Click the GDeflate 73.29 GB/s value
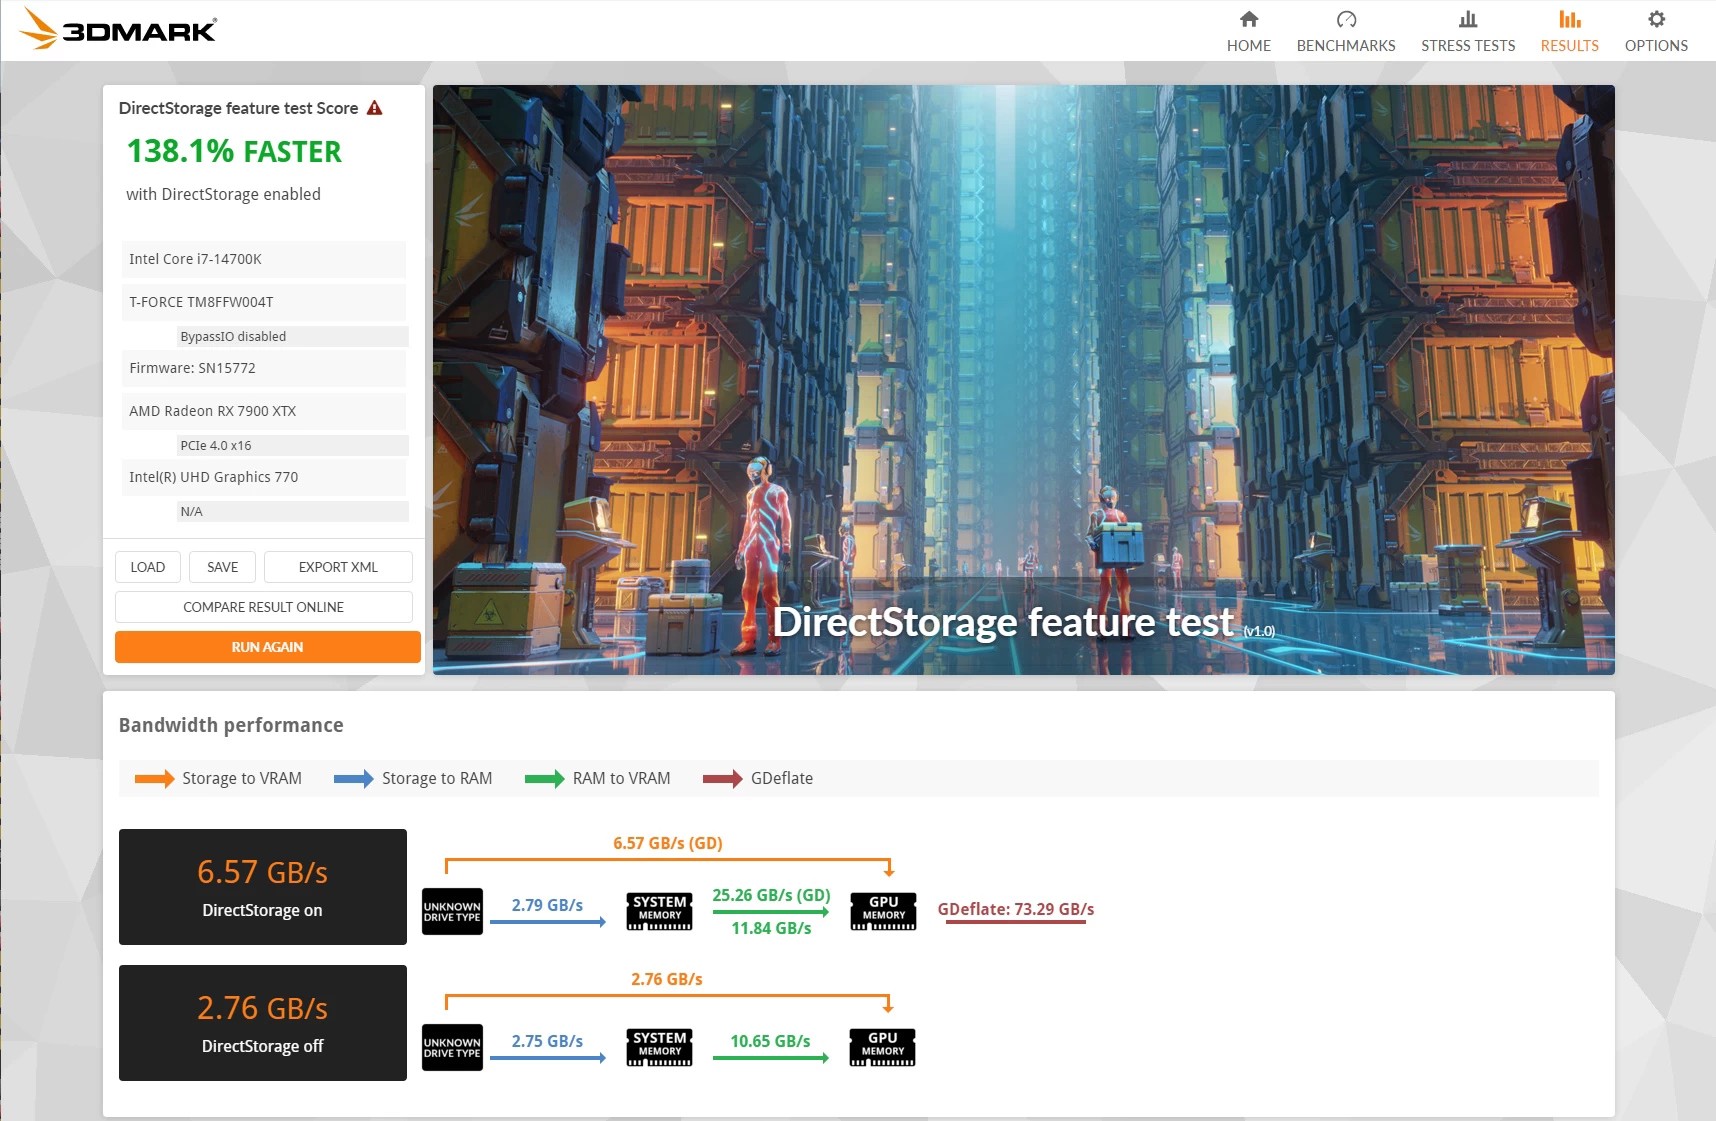Screen dimensions: 1716x1121 tap(1015, 909)
